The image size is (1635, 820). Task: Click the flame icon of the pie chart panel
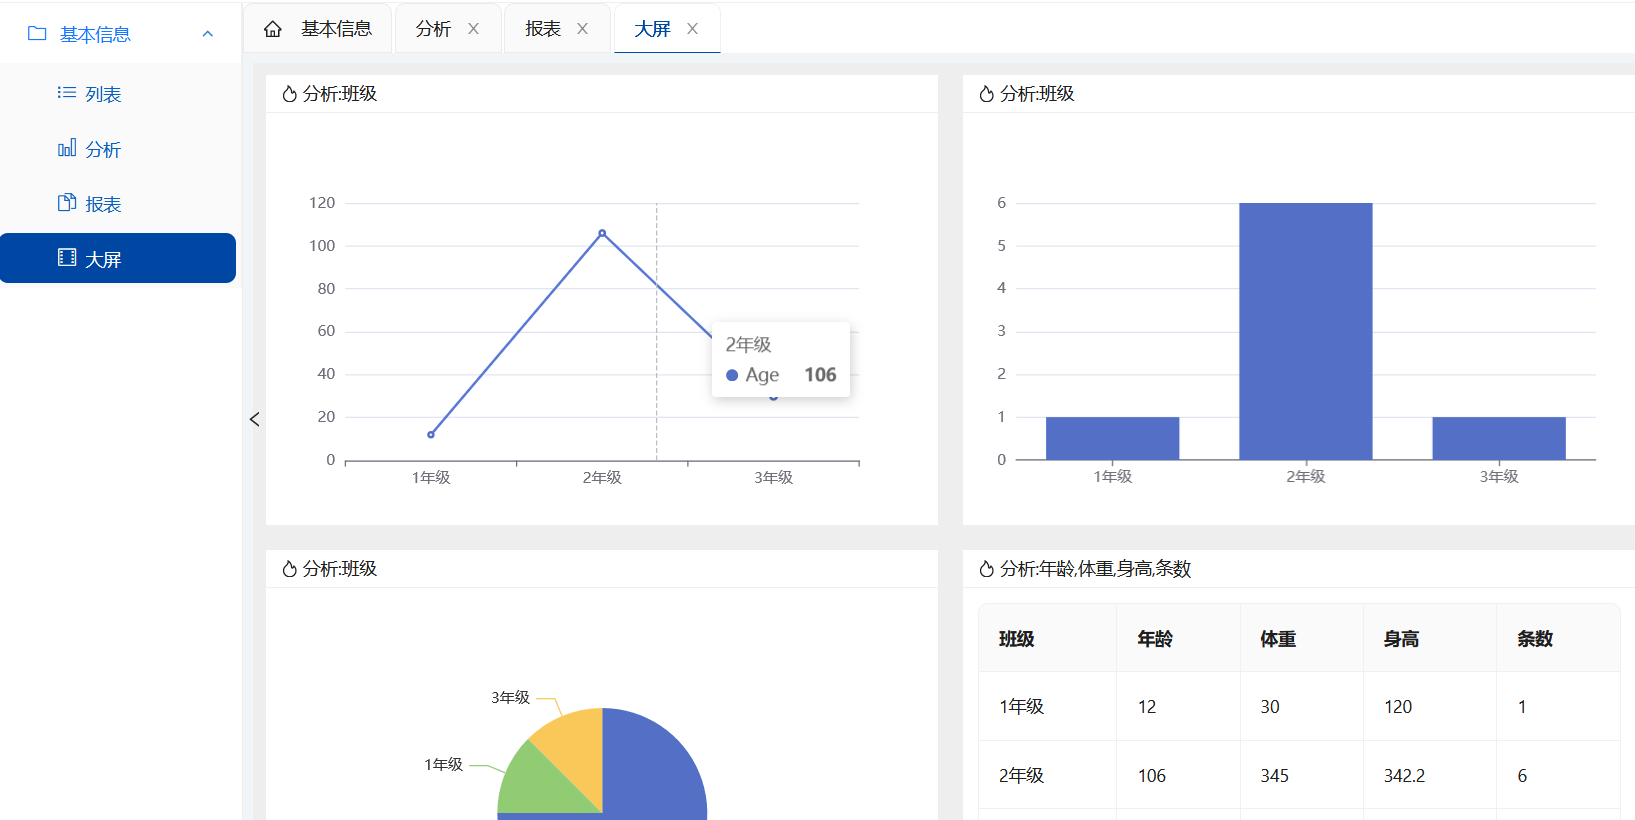289,569
